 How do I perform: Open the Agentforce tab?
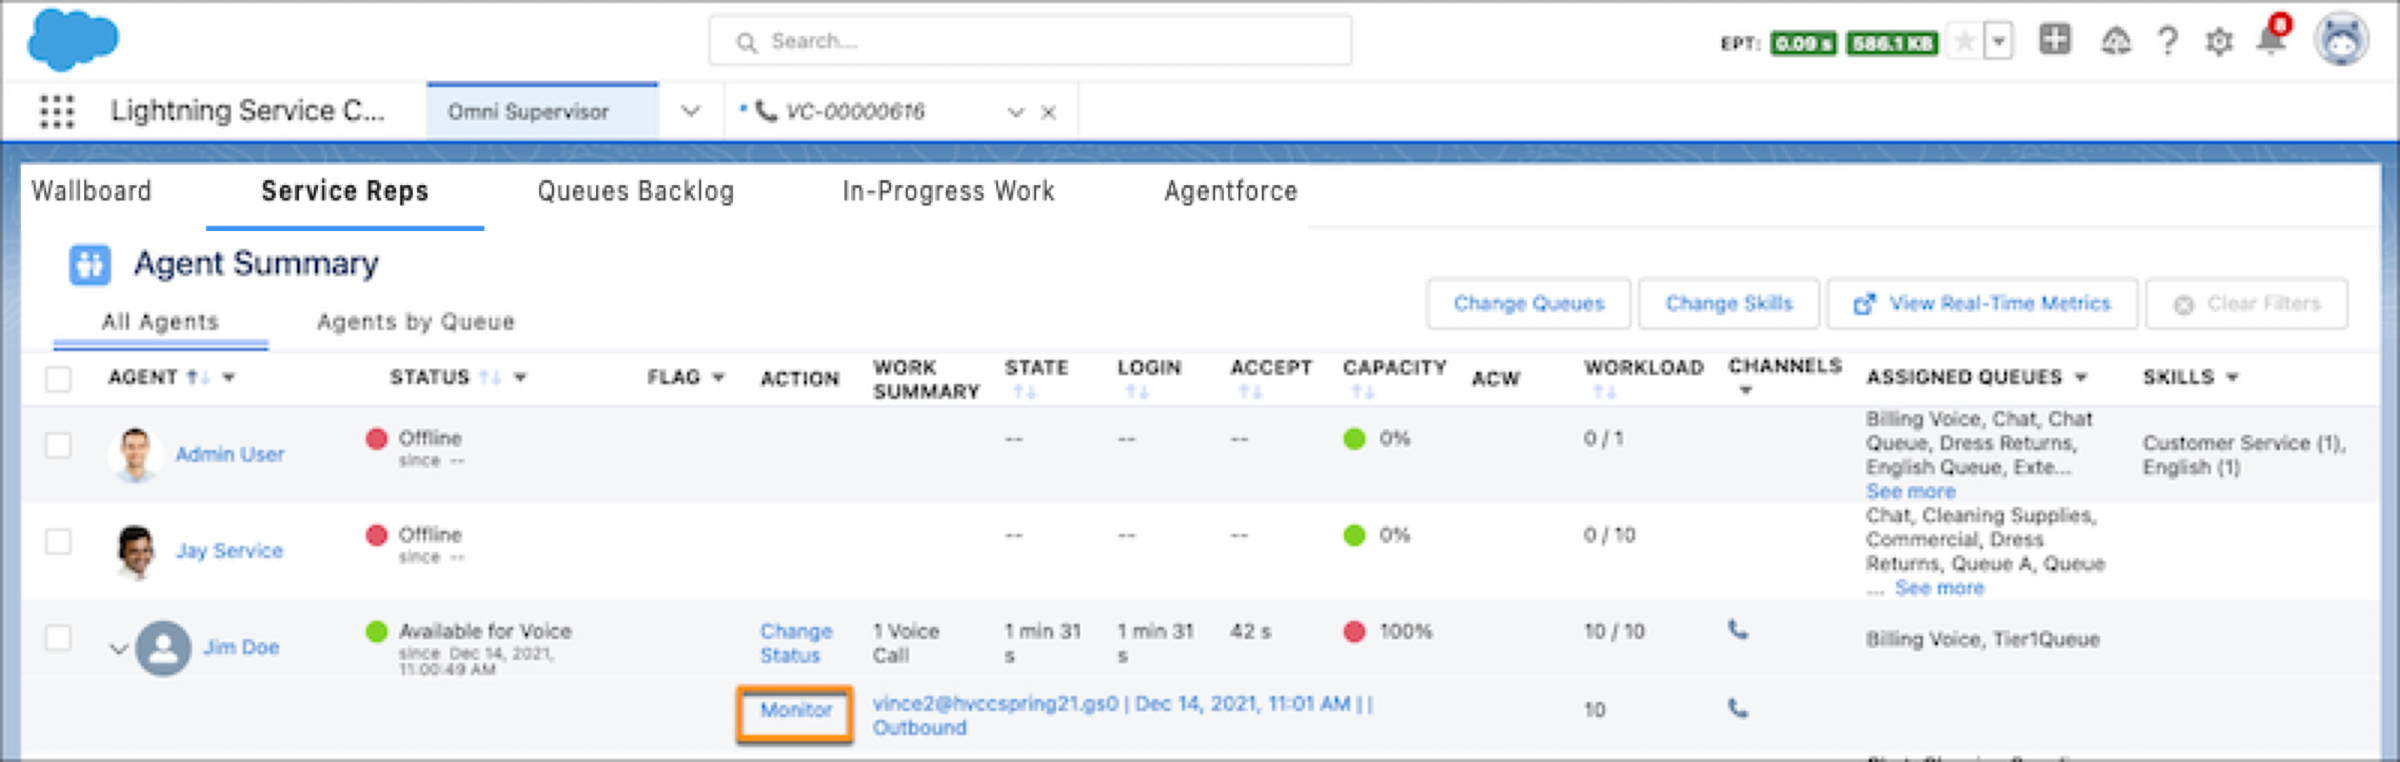[x=1231, y=191]
